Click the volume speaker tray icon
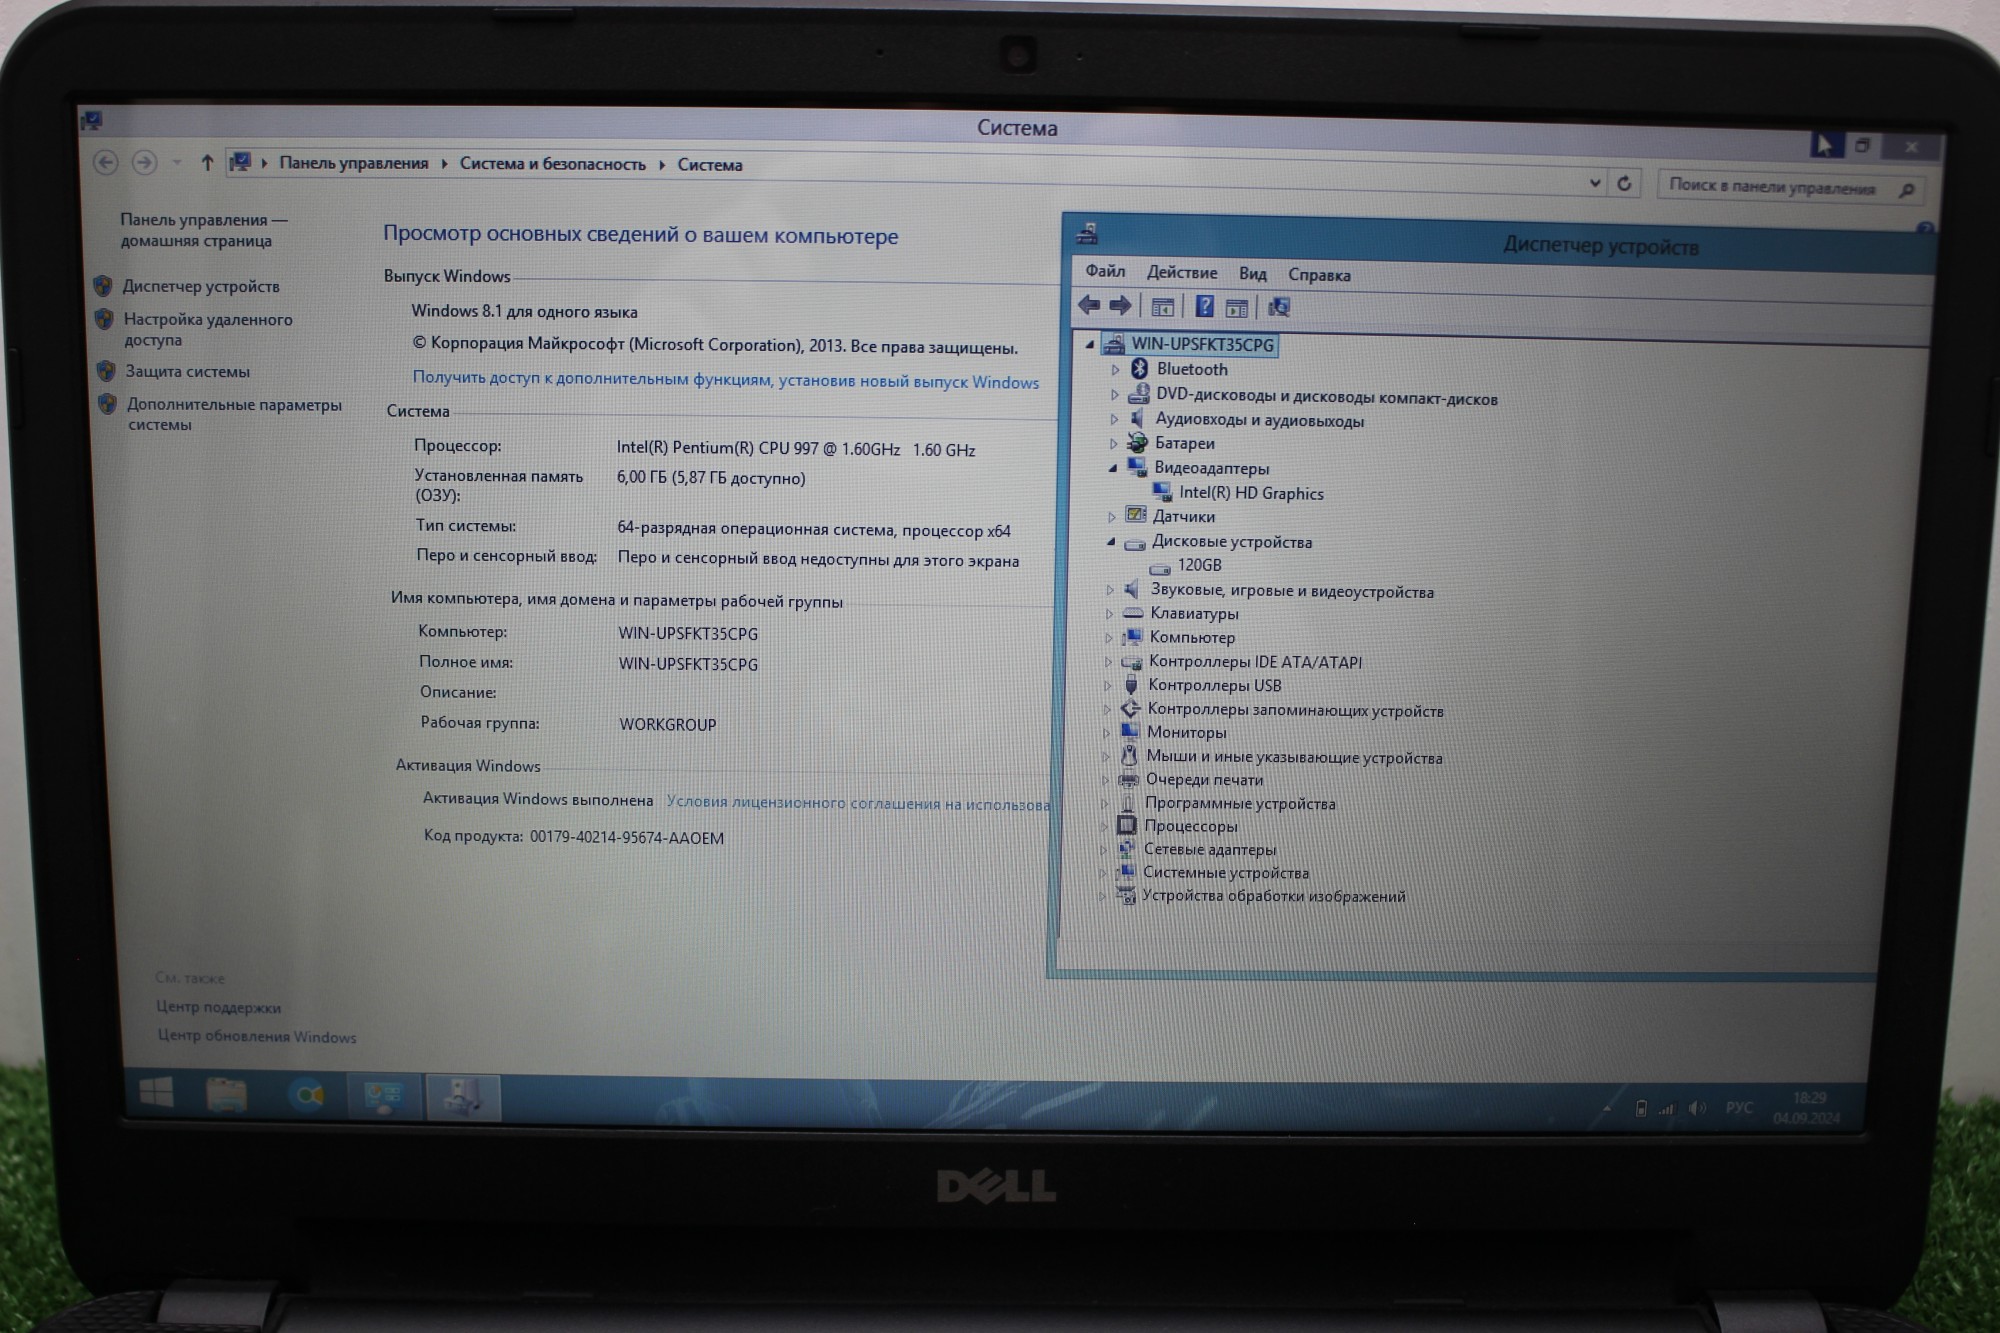Image resolution: width=2000 pixels, height=1333 pixels. click(1696, 1108)
